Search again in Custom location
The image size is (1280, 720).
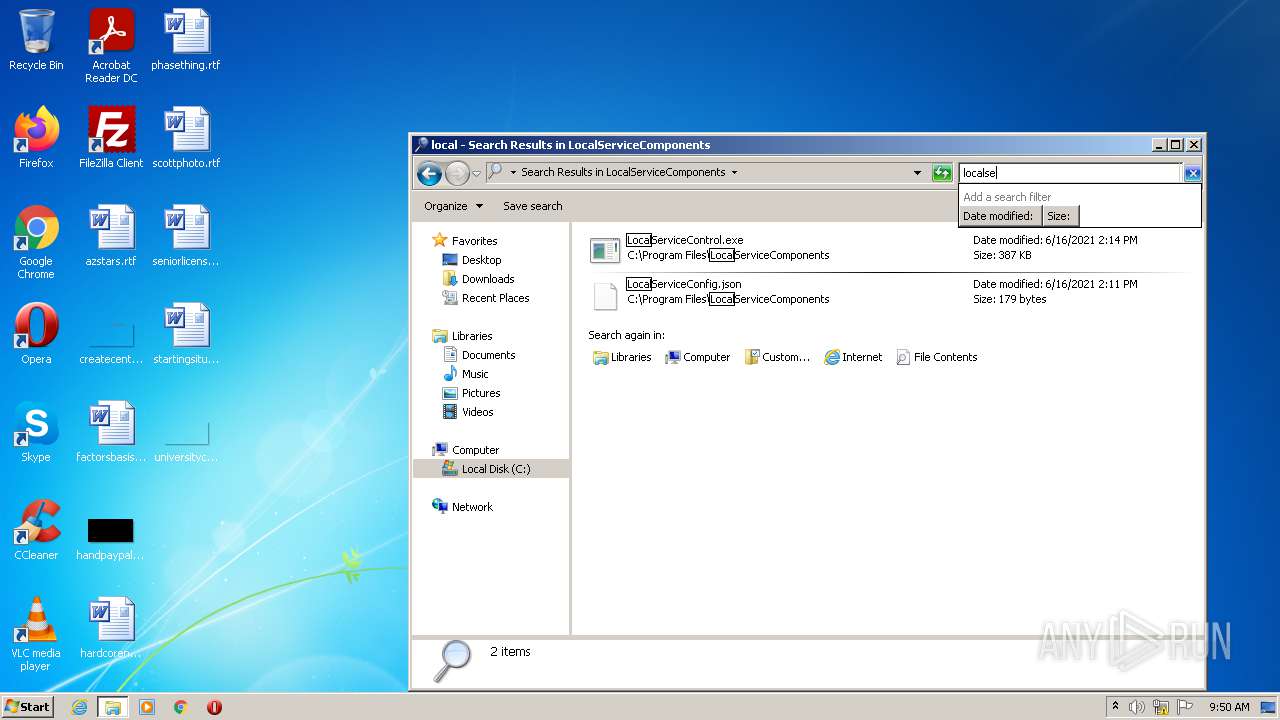[x=777, y=357]
